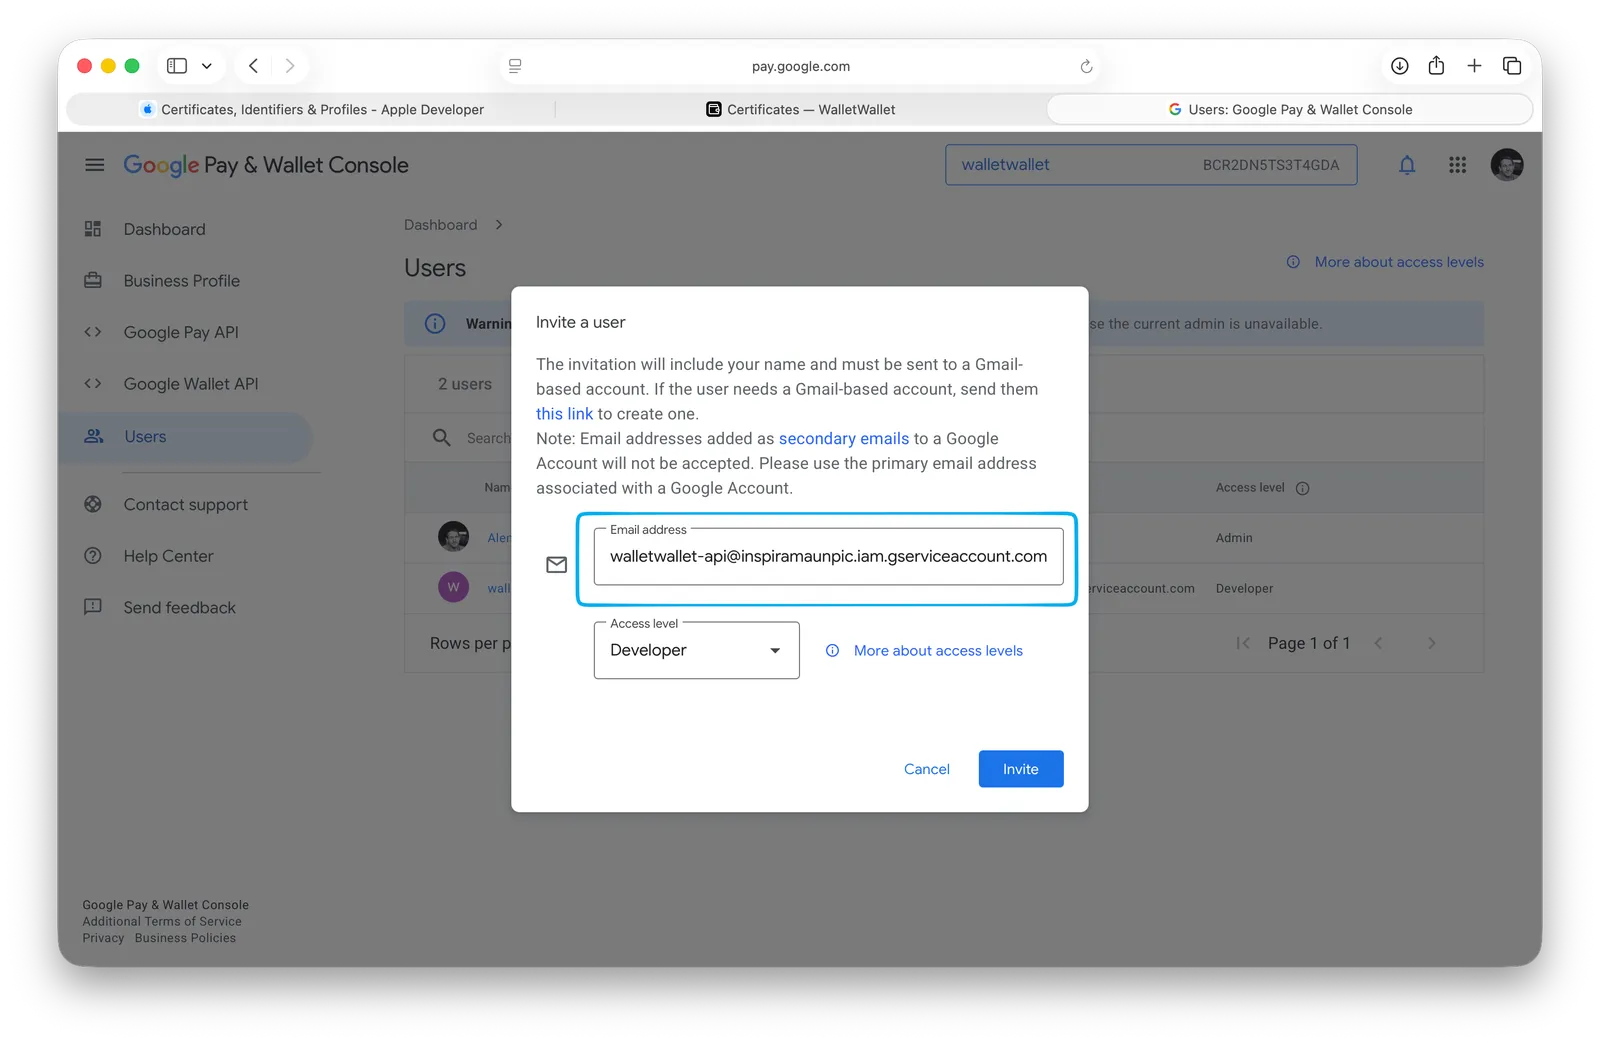Show Safari tab overview

click(x=1512, y=66)
